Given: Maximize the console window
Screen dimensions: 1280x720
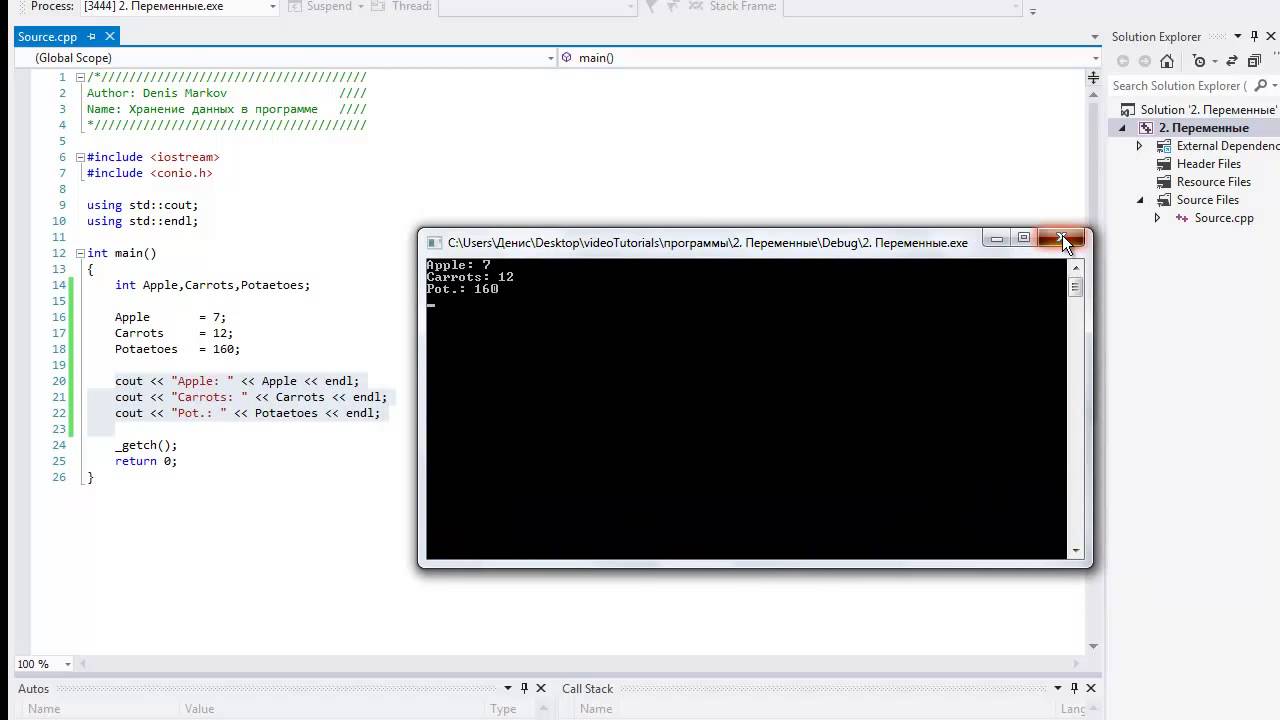Looking at the screenshot, I should pos(1023,238).
